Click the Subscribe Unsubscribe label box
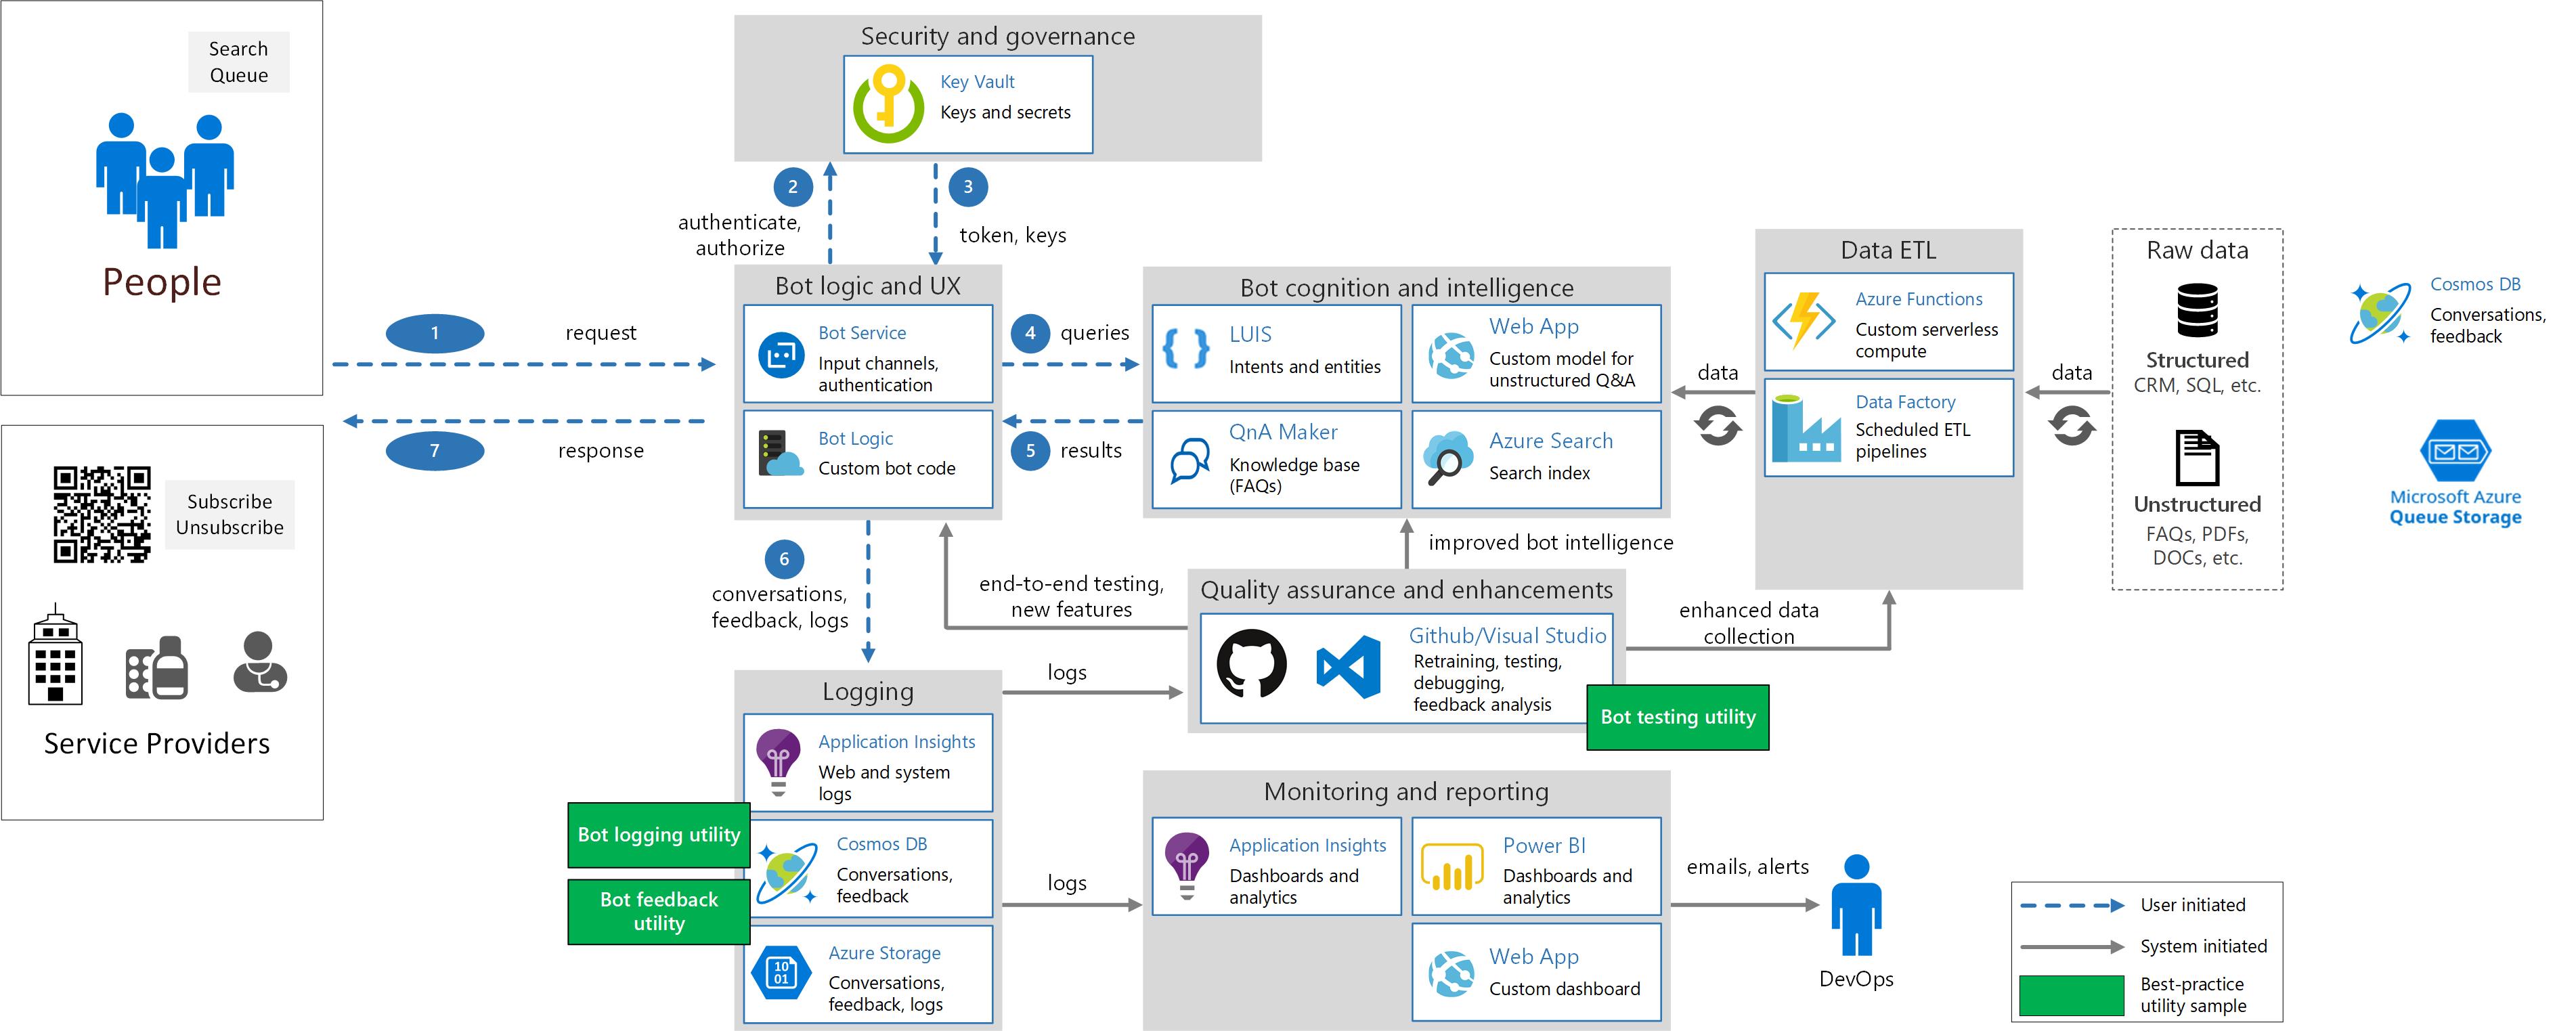2576x1031 pixels. point(229,514)
